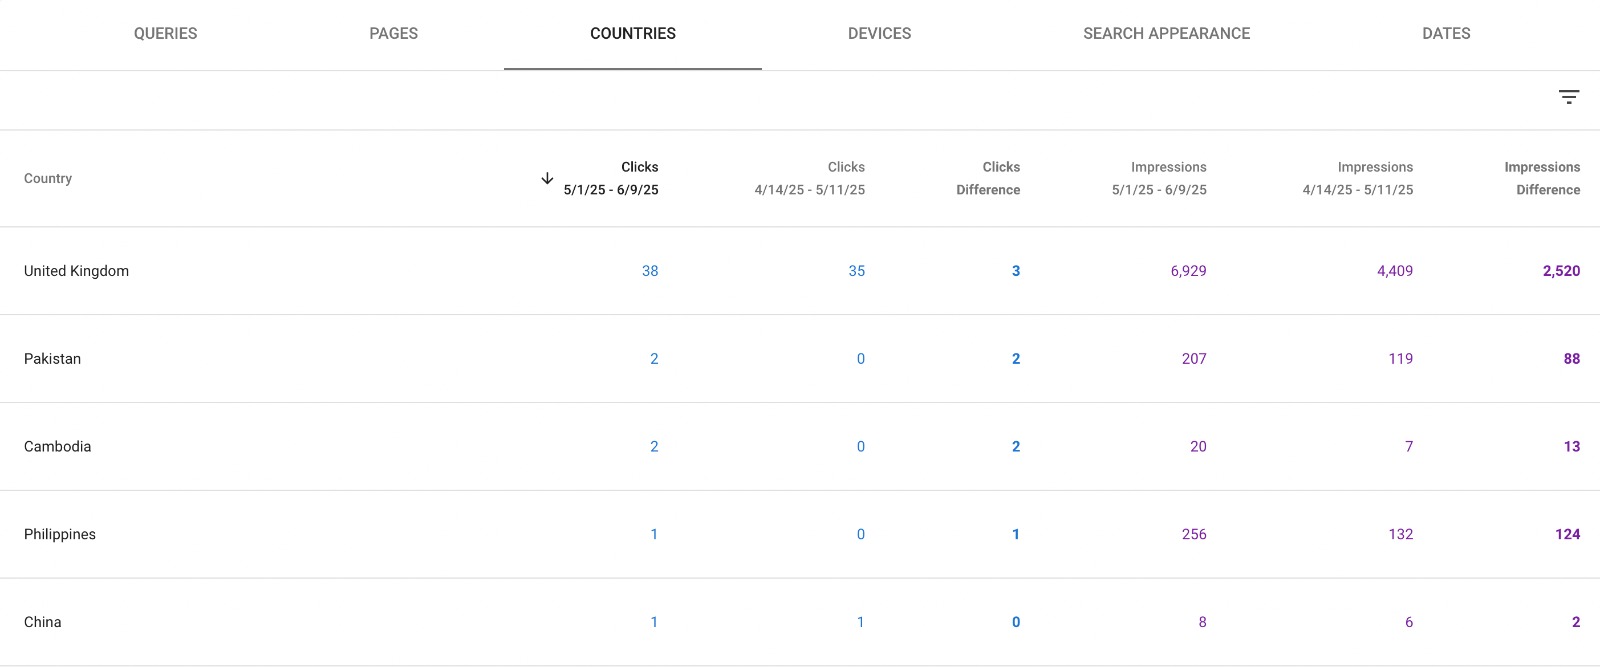Sort by Clicks 5/1/25 - 6/9/25 column
1600x667 pixels.
611,178
